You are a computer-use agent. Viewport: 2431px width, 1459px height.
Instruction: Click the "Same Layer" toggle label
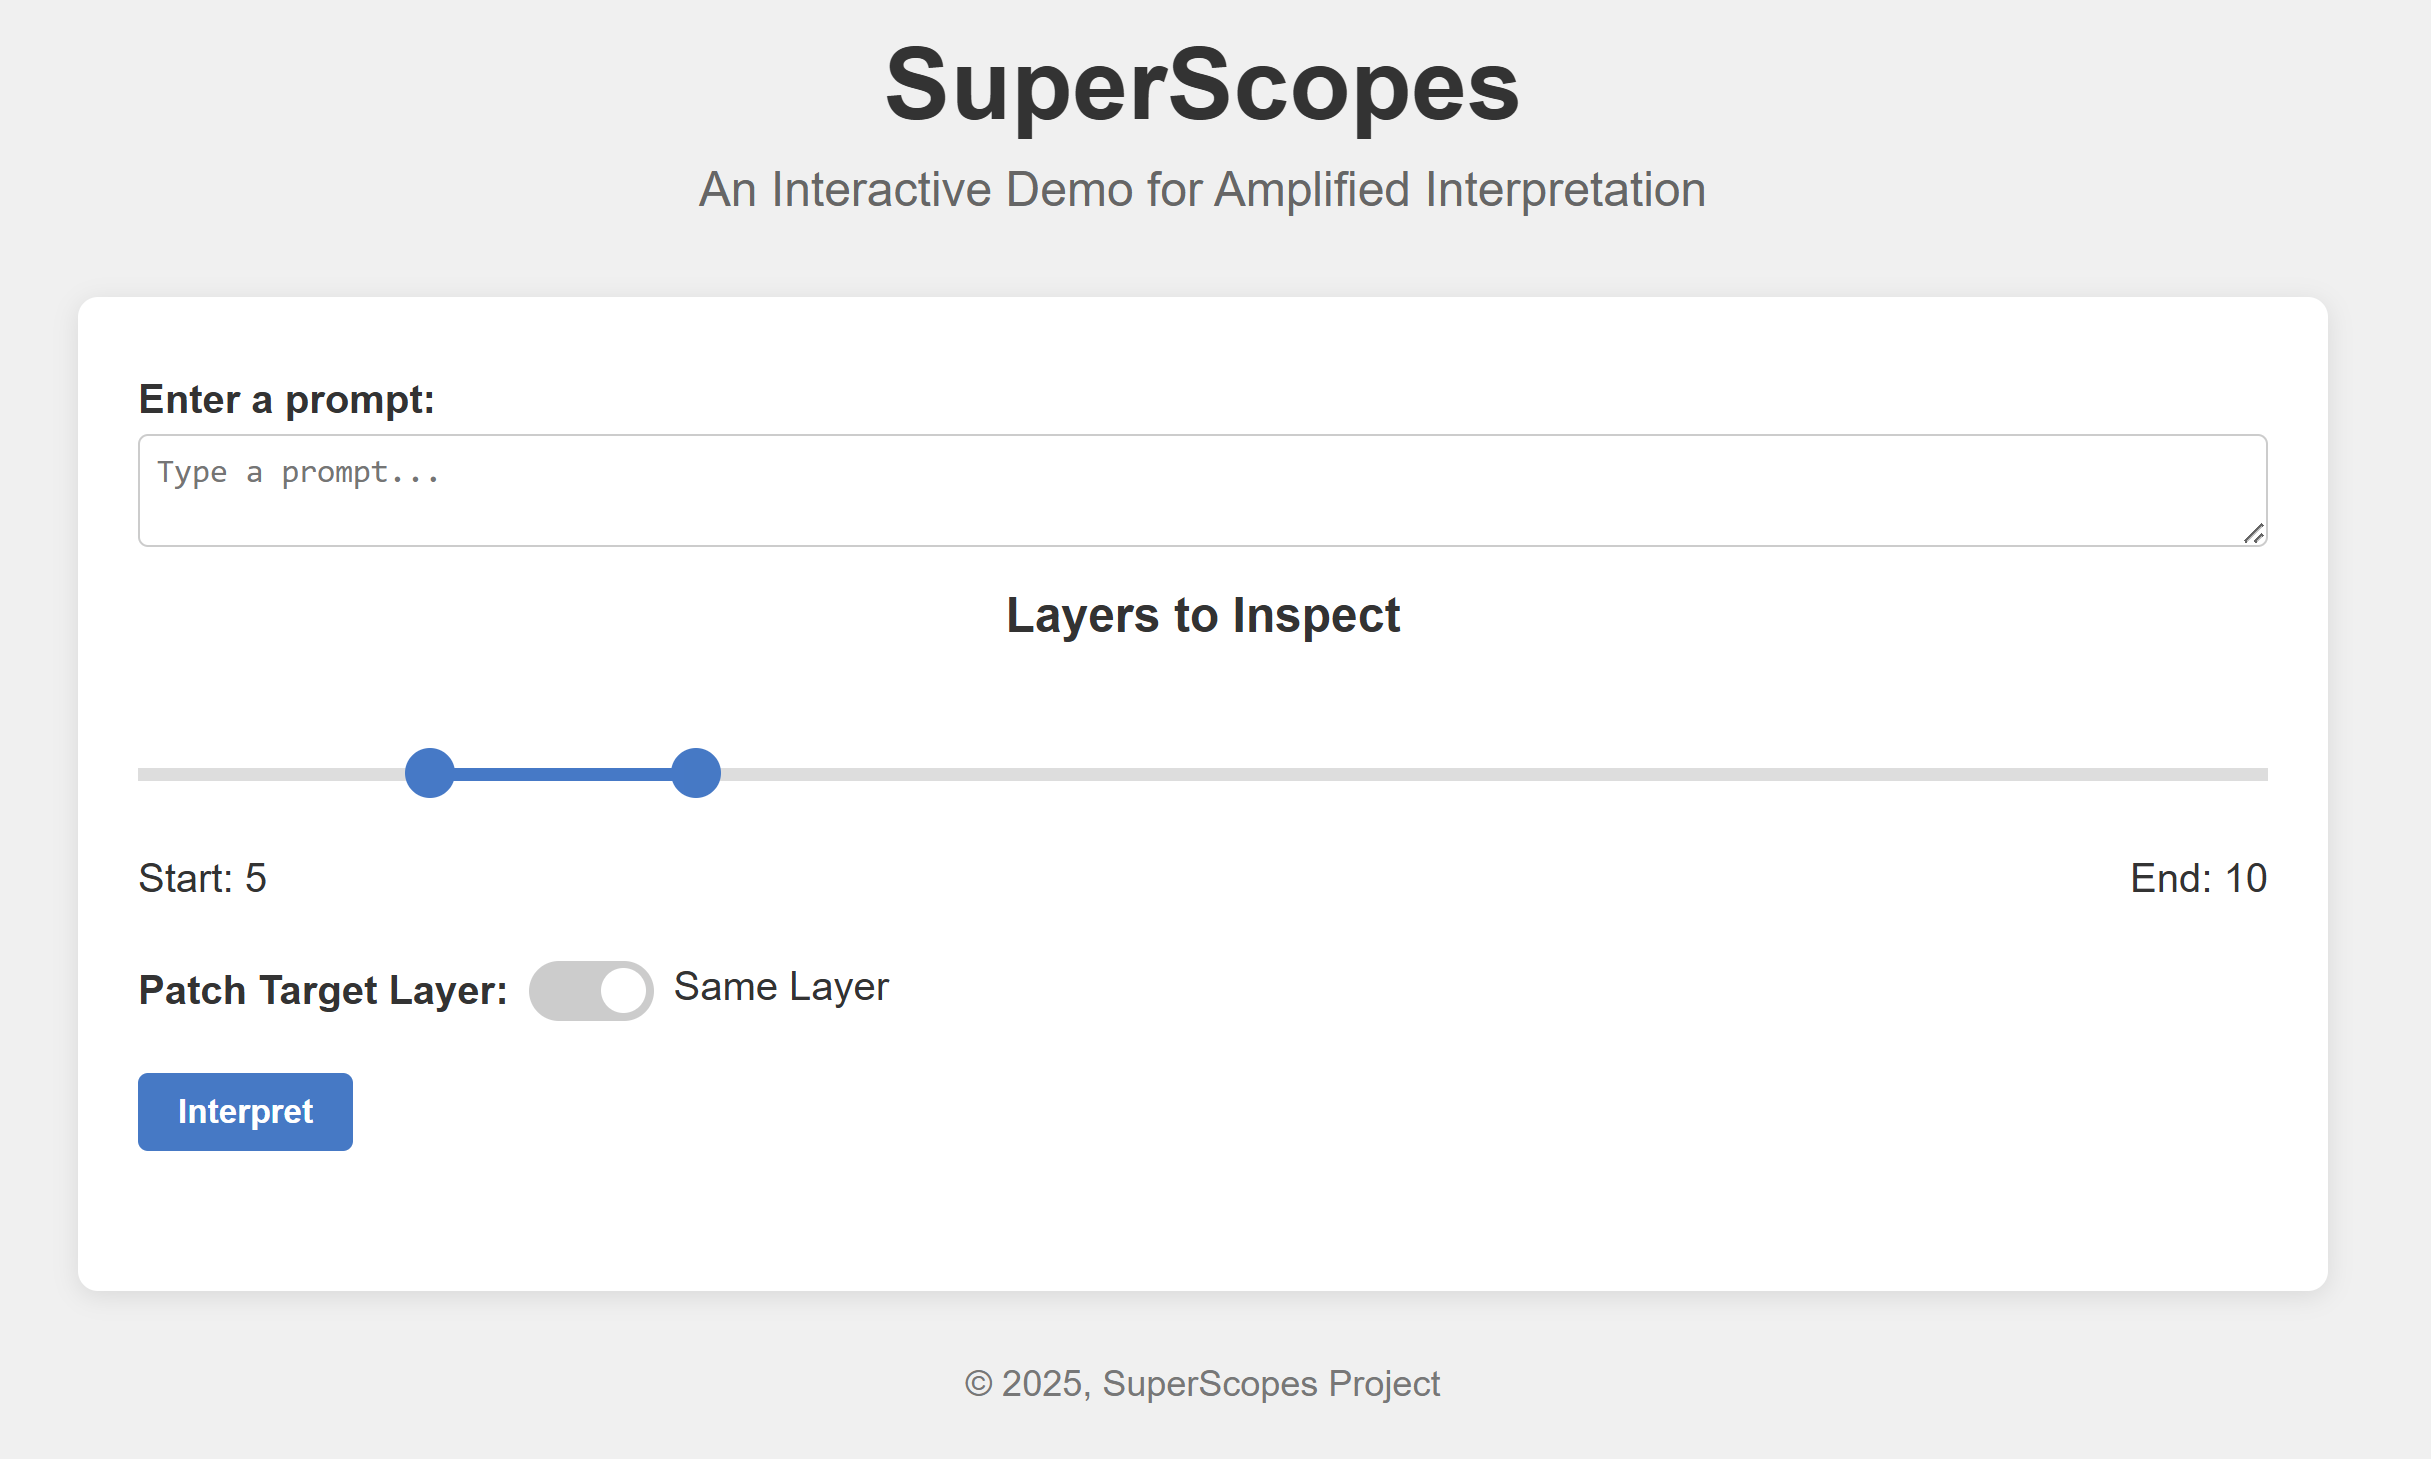point(781,987)
